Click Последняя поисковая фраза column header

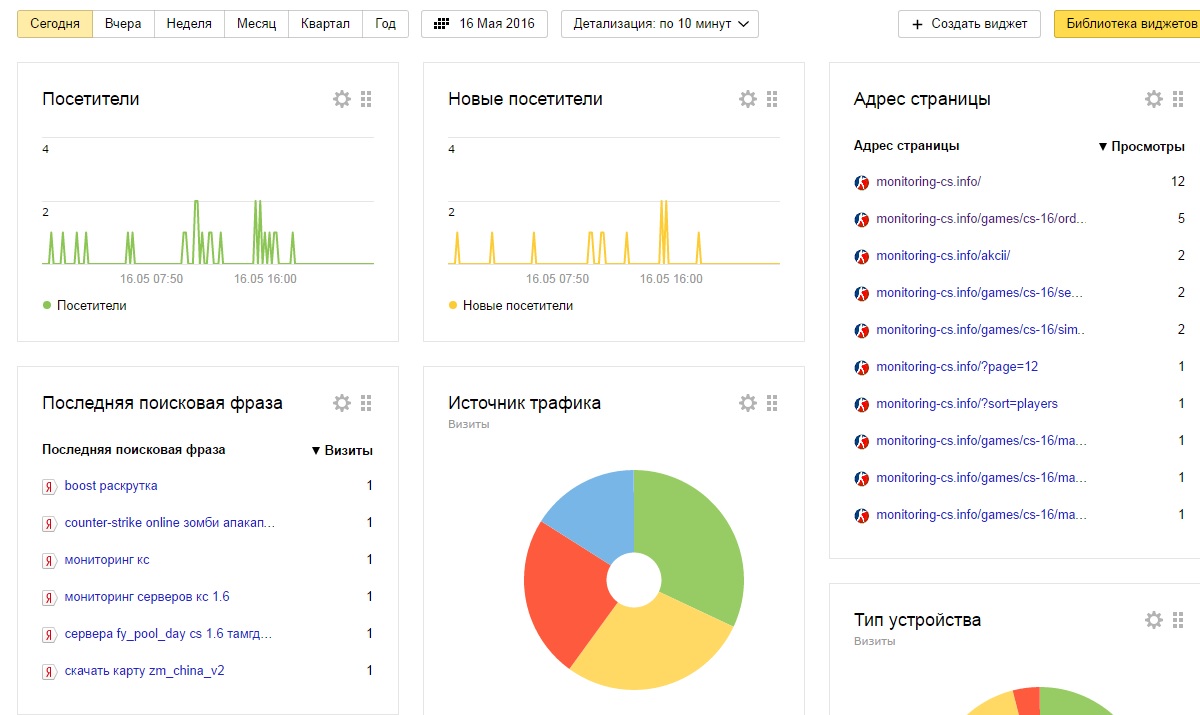coord(134,450)
